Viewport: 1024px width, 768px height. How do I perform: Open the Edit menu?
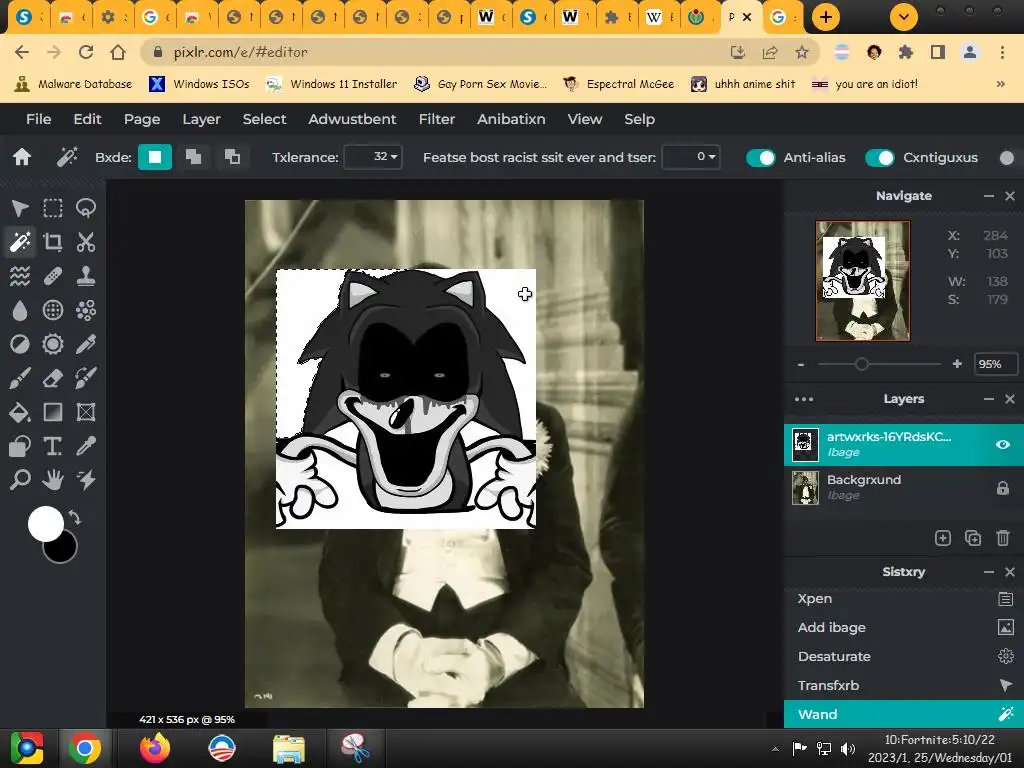(88, 119)
